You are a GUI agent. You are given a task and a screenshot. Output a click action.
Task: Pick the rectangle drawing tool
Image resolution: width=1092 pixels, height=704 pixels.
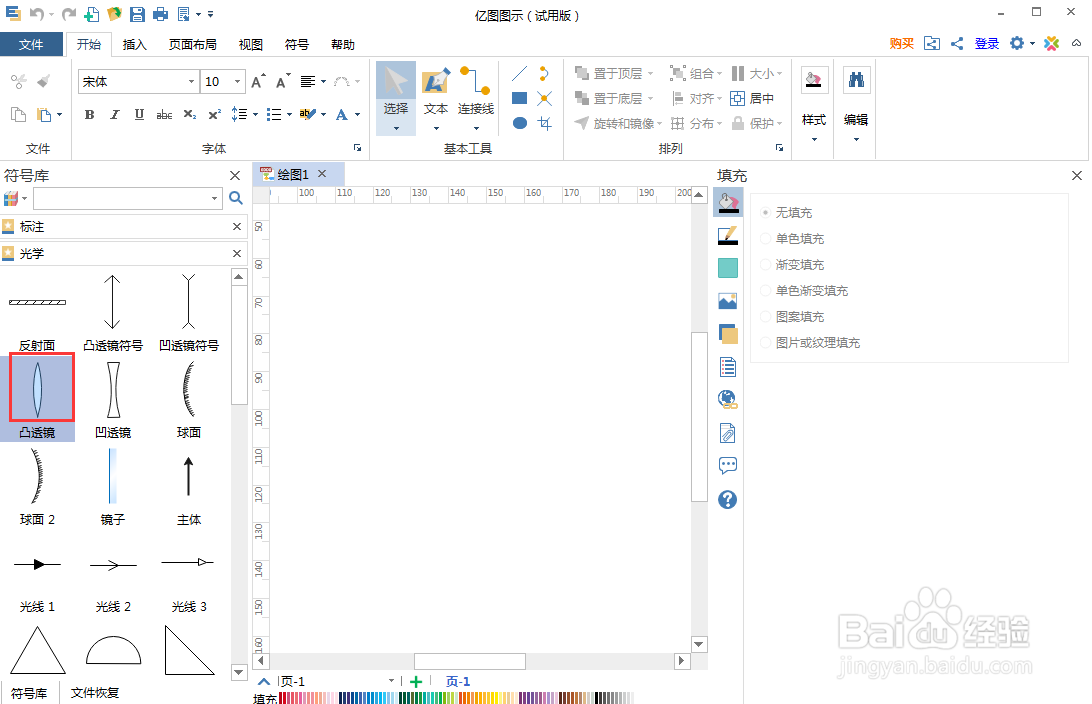[520, 98]
